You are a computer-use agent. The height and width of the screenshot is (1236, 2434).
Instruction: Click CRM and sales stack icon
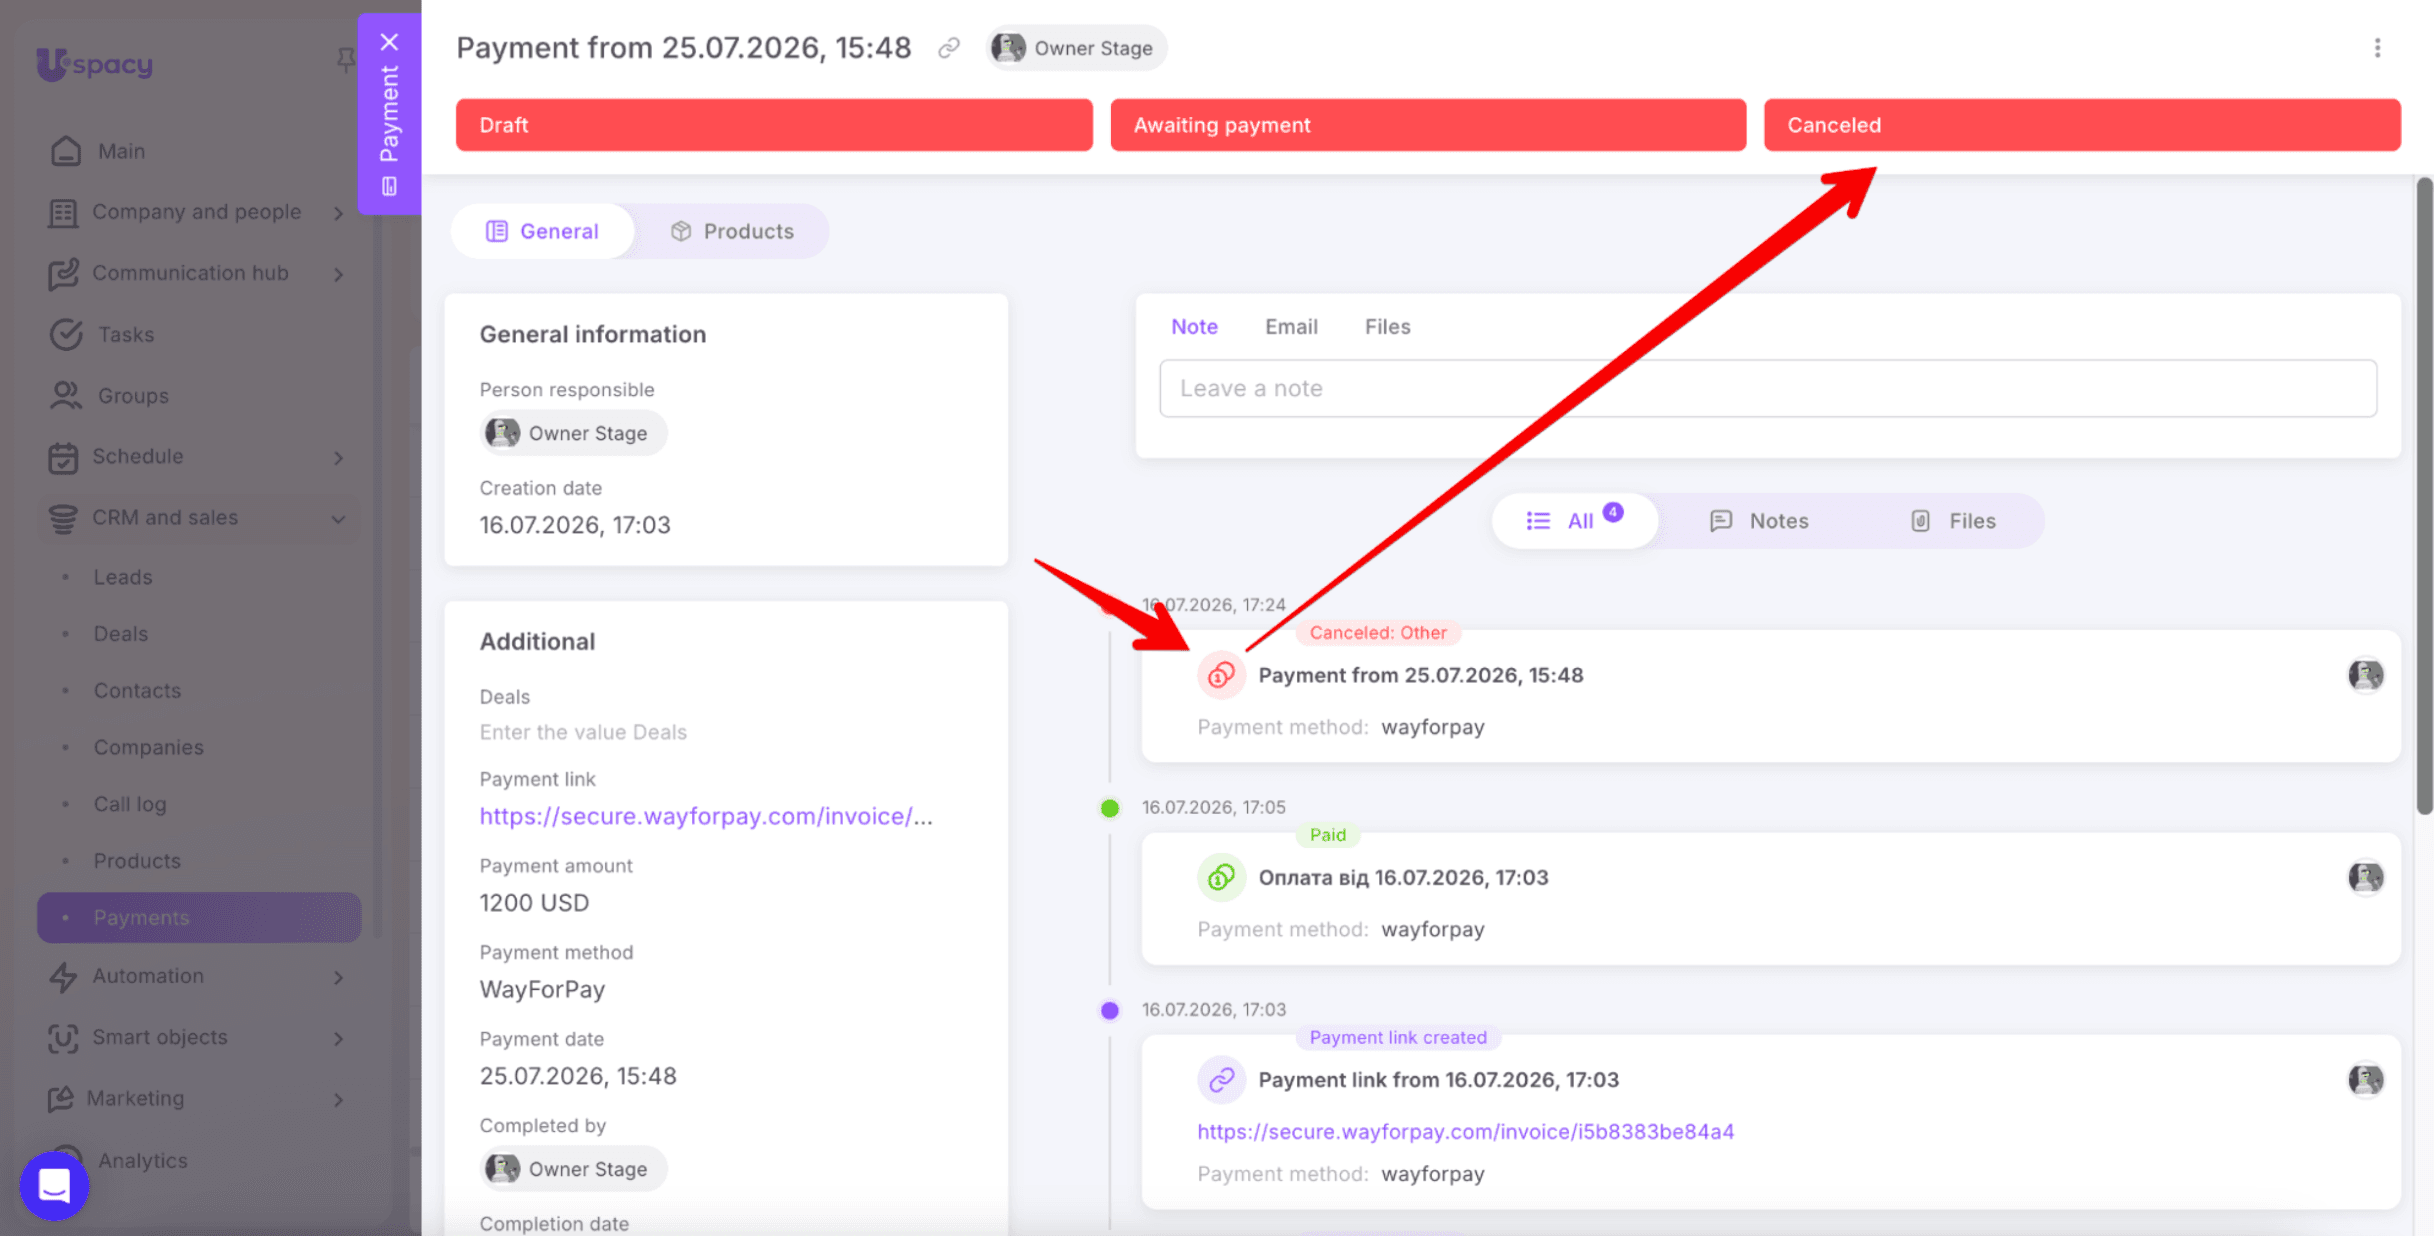pos(63,518)
